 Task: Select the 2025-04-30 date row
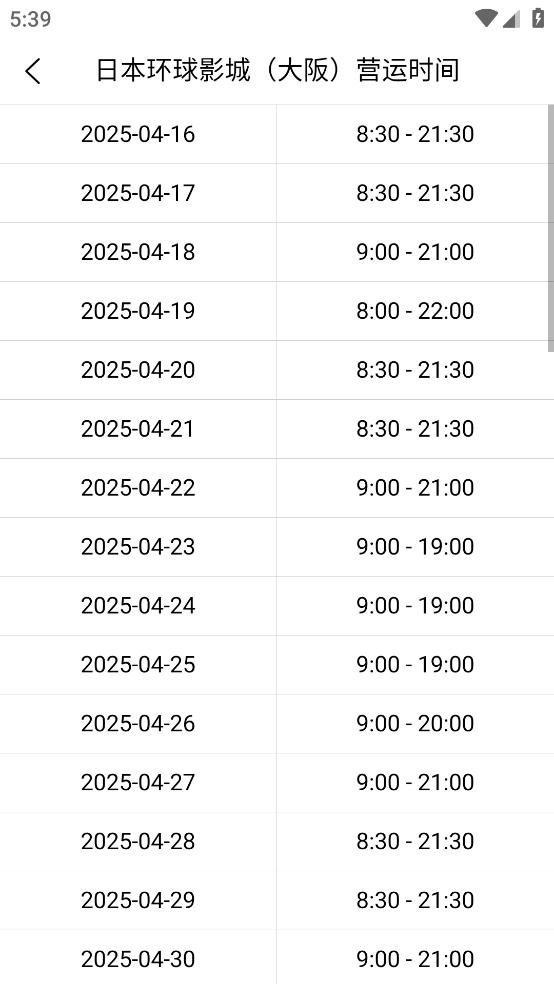[277, 959]
